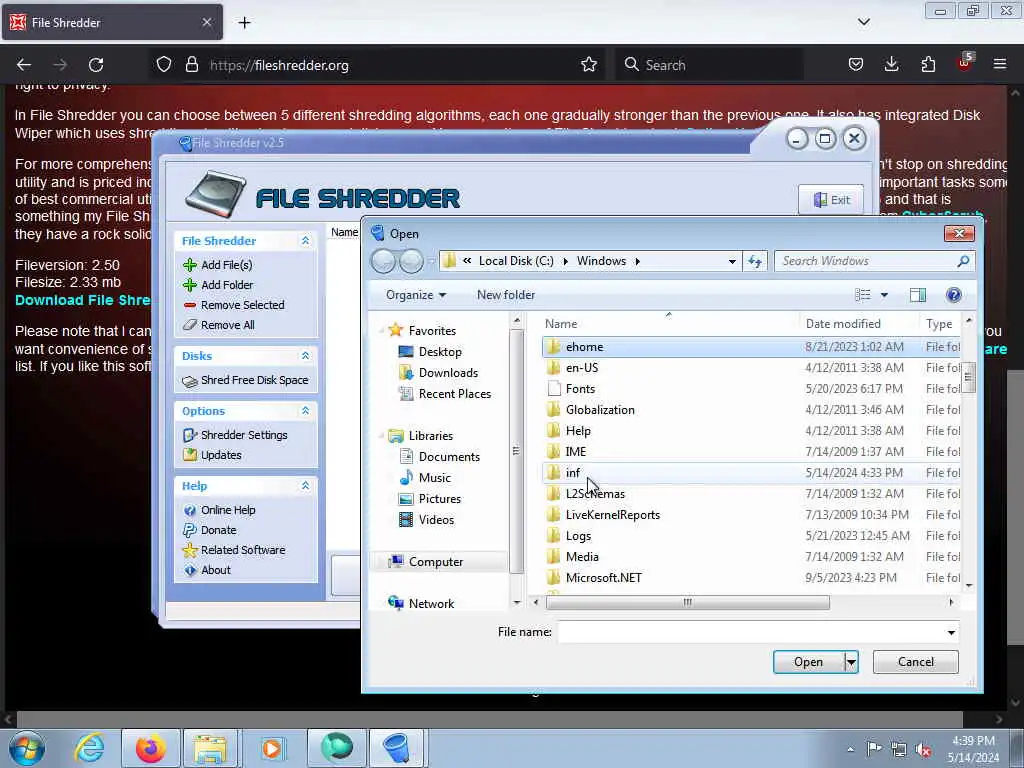
Task: Expand the Windows breadcrumb arrow in address bar
Action: pyautogui.click(x=637, y=261)
